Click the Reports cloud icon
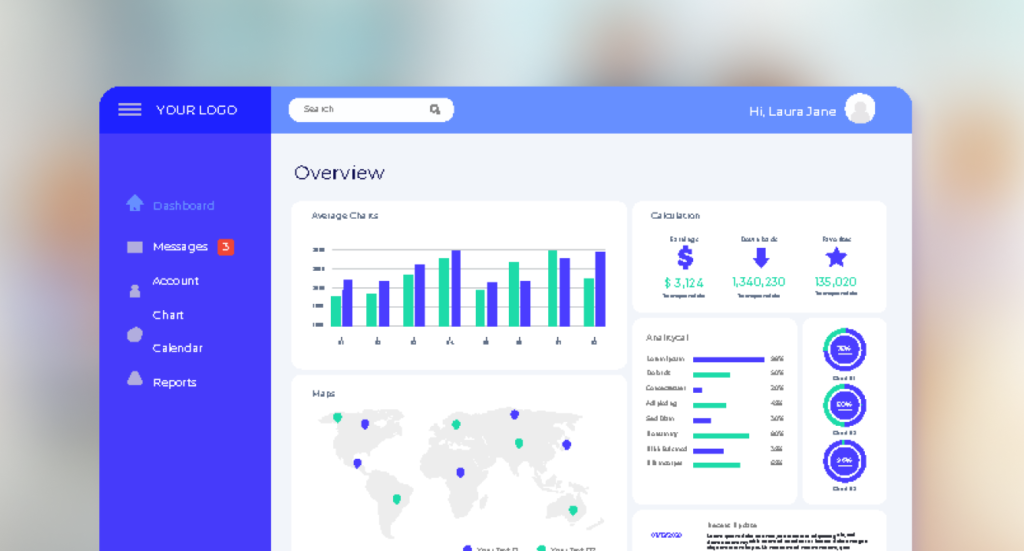1024x551 pixels. coord(135,379)
